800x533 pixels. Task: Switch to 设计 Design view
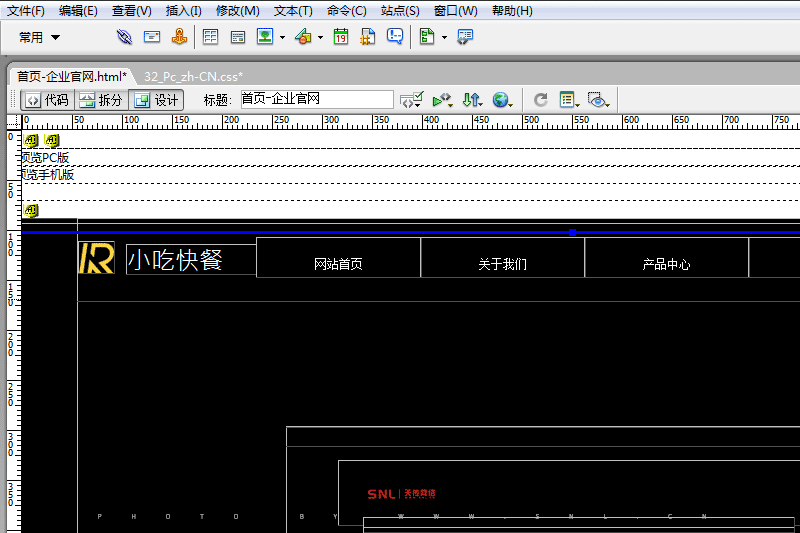coord(156,100)
